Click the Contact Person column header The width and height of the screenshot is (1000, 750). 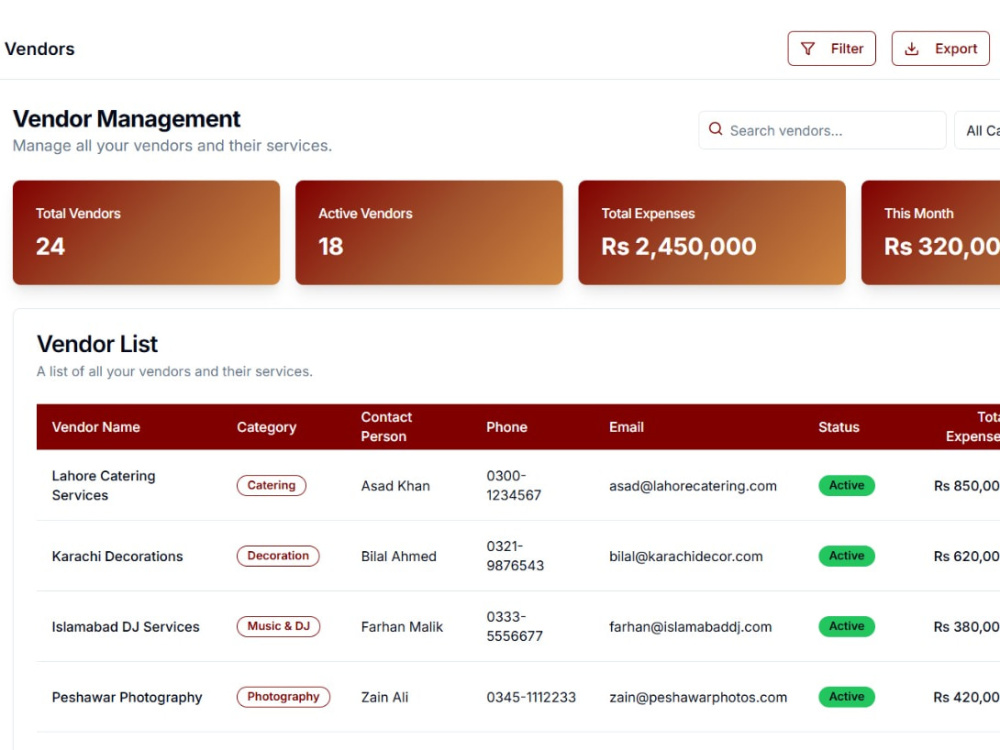click(386, 427)
